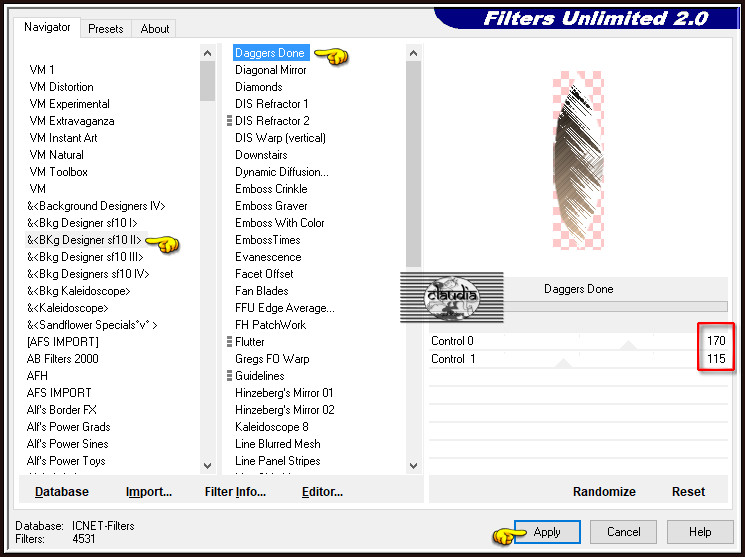Choose Alf's Power Grads category
The height and width of the screenshot is (557, 745).
tap(68, 427)
